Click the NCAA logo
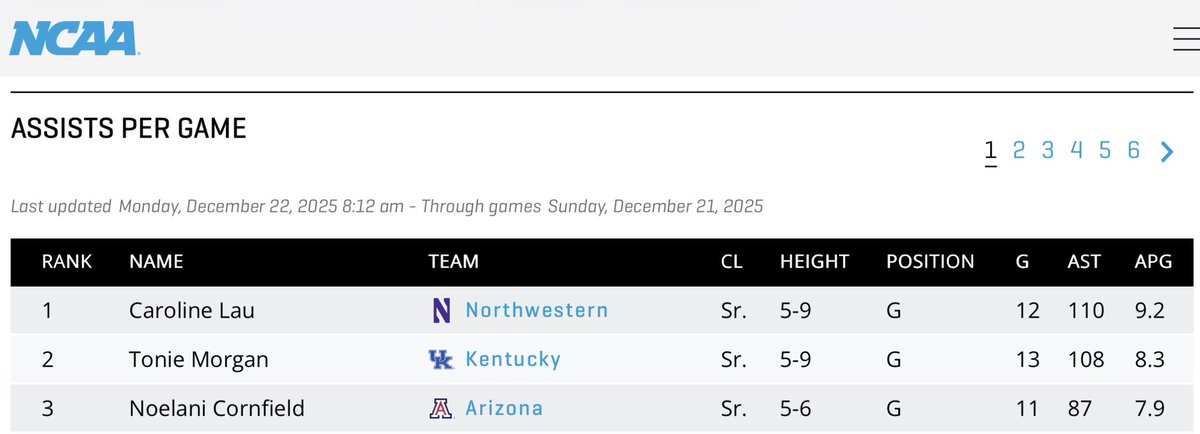 click(x=74, y=39)
